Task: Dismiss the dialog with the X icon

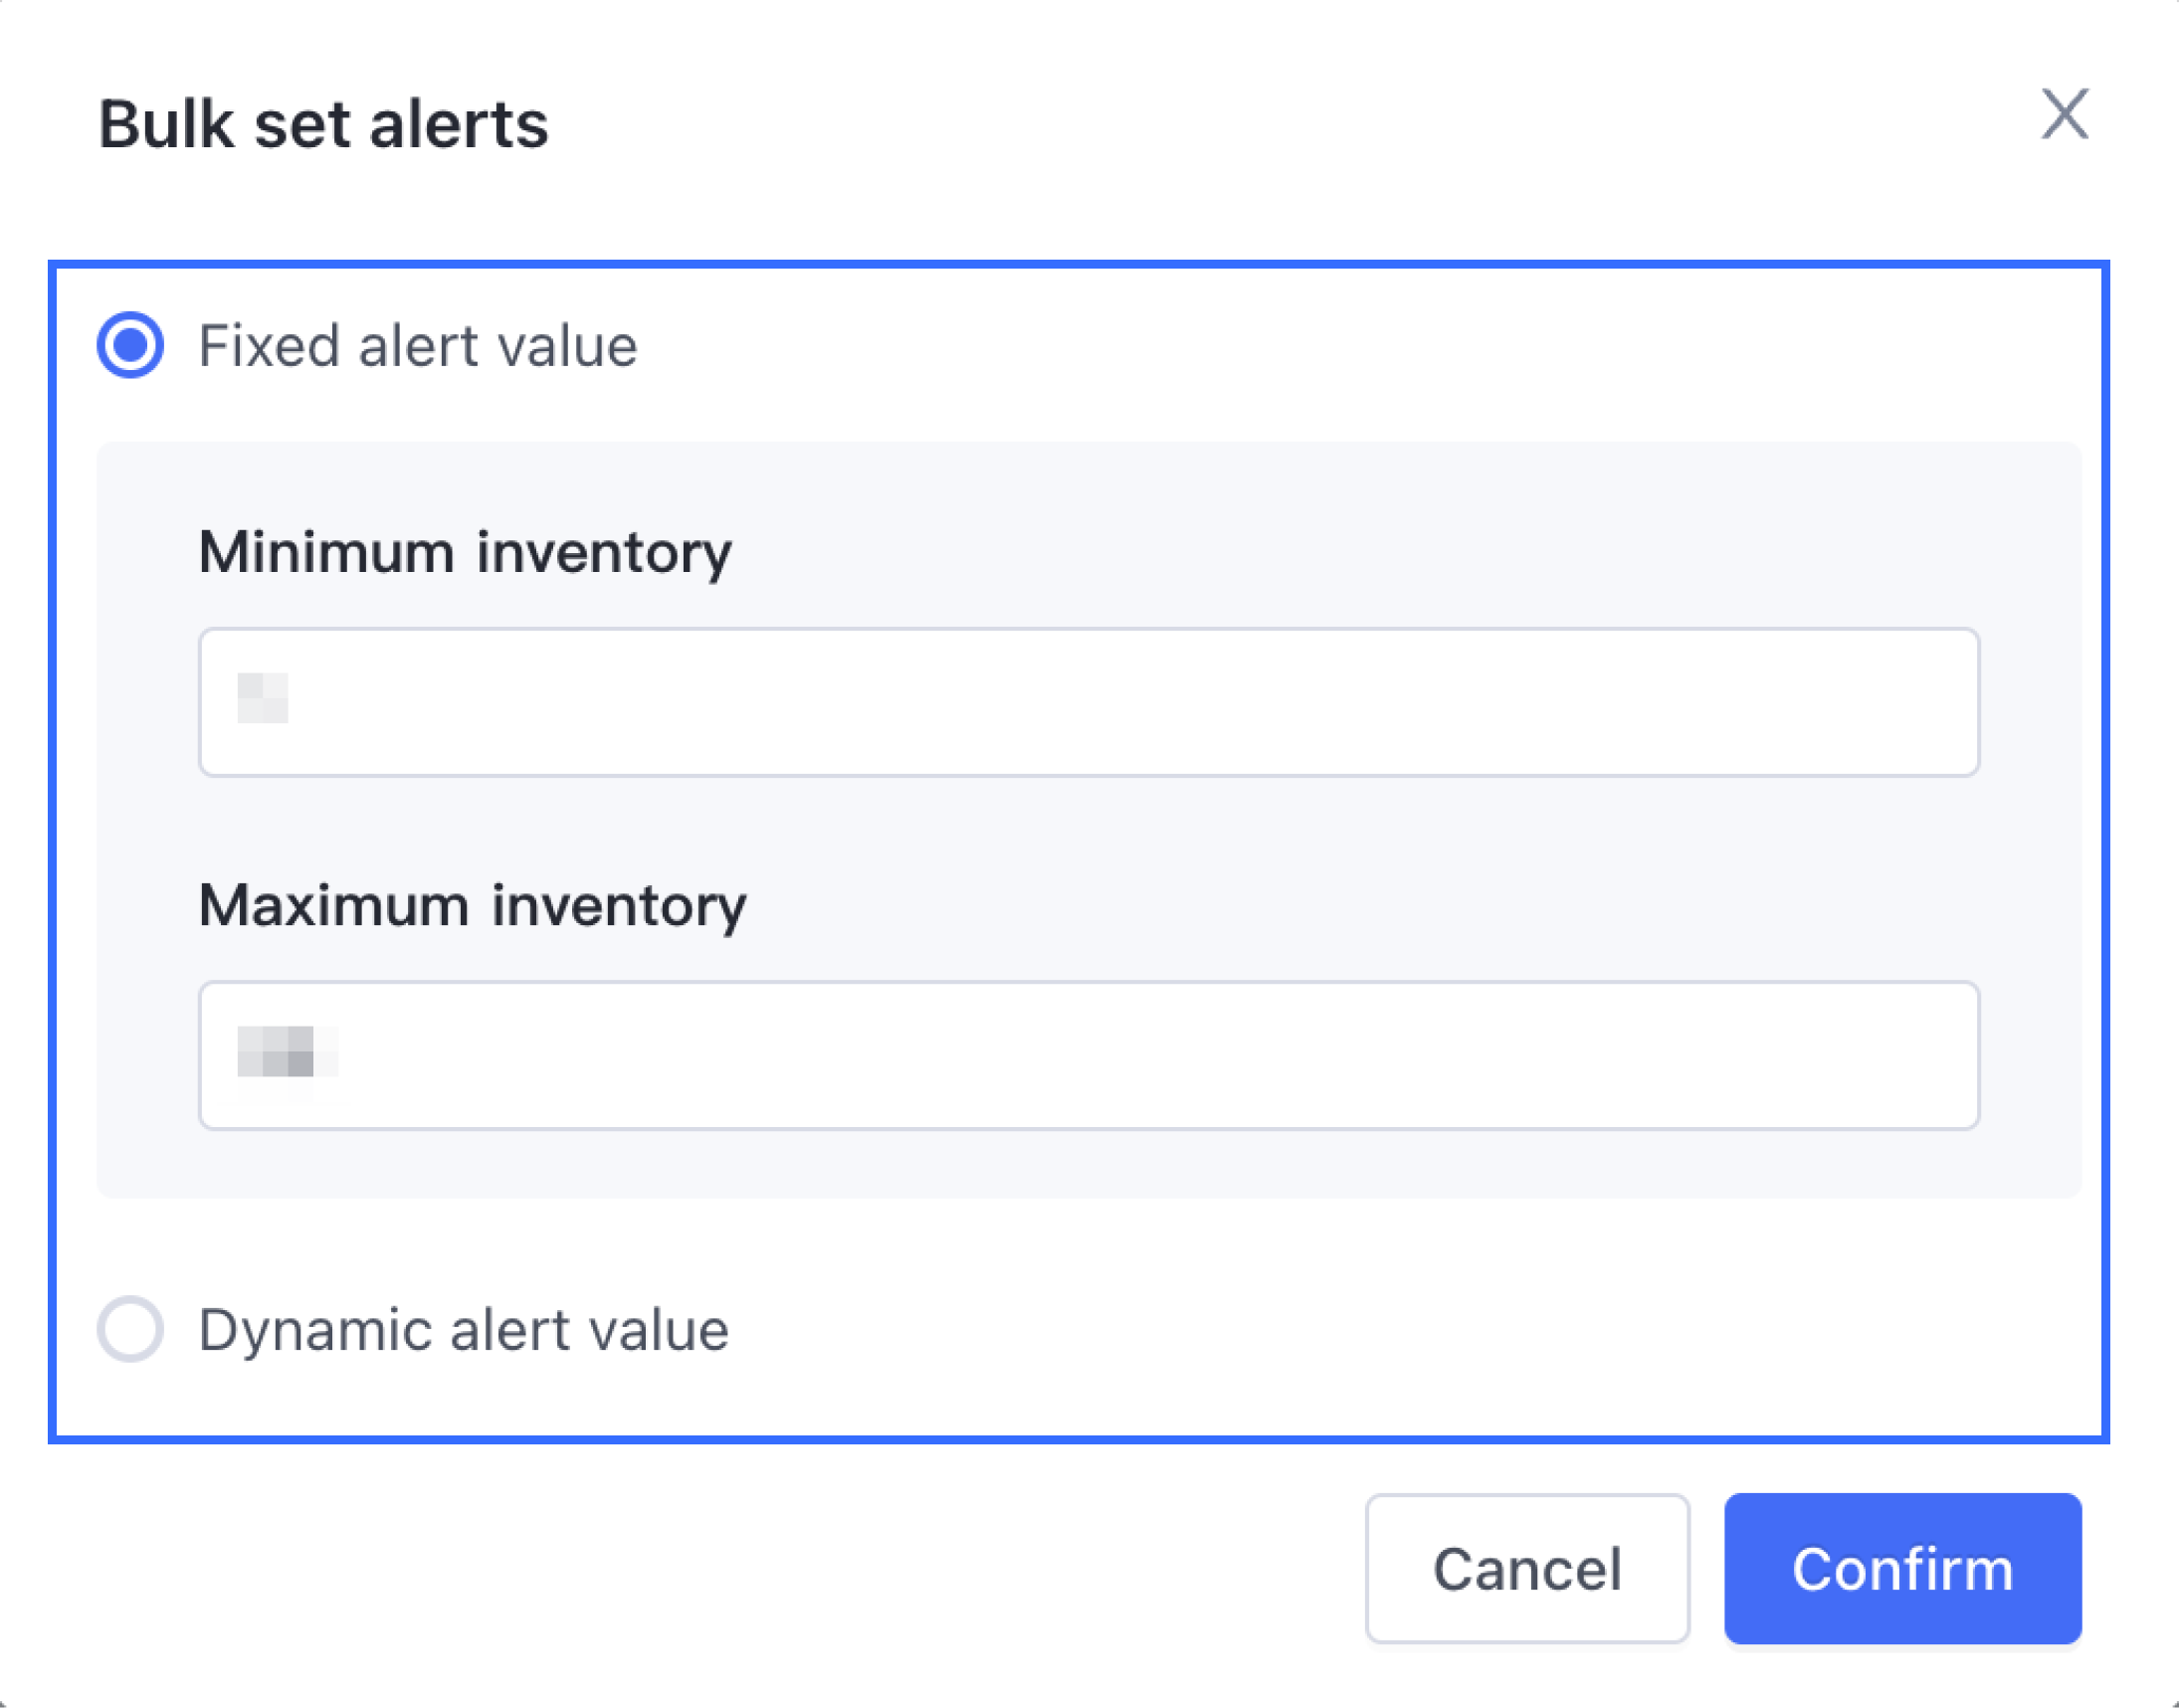Action: point(2064,115)
